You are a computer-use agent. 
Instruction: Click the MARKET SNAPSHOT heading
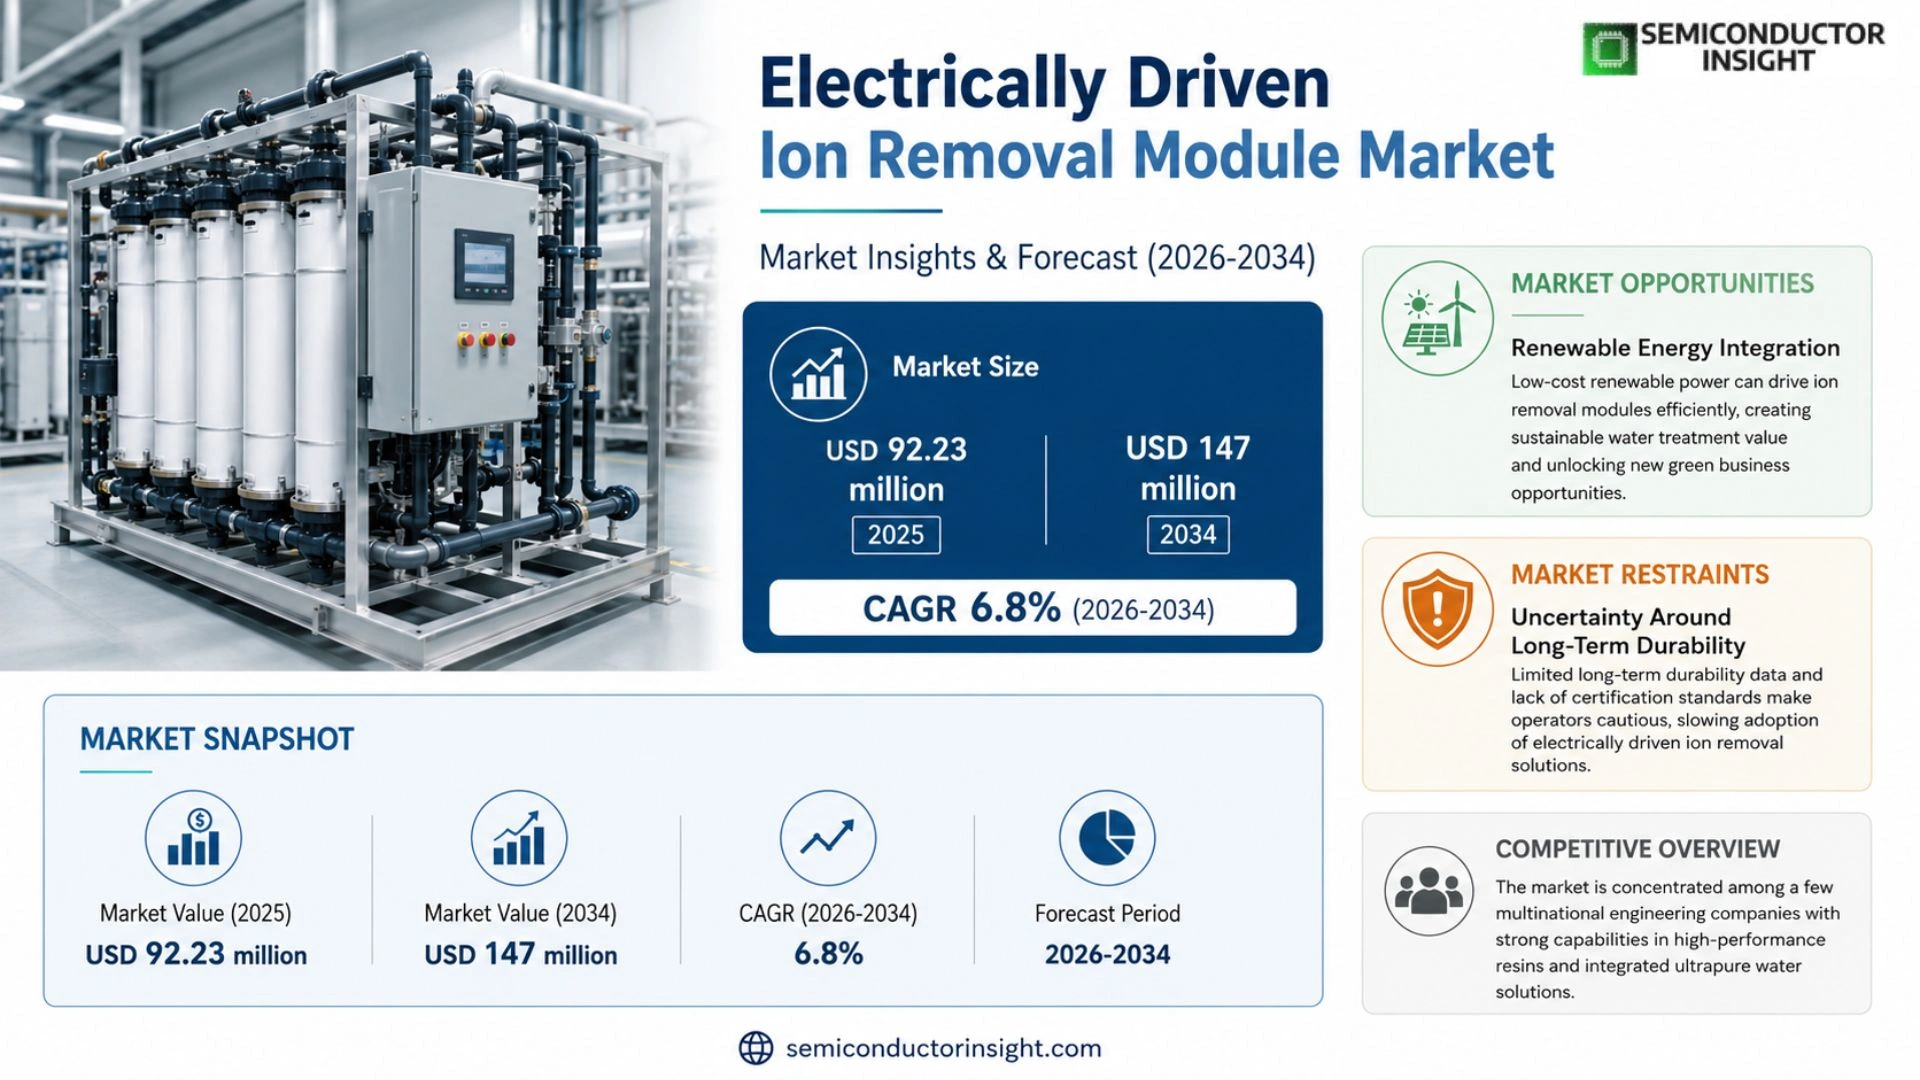coord(217,739)
